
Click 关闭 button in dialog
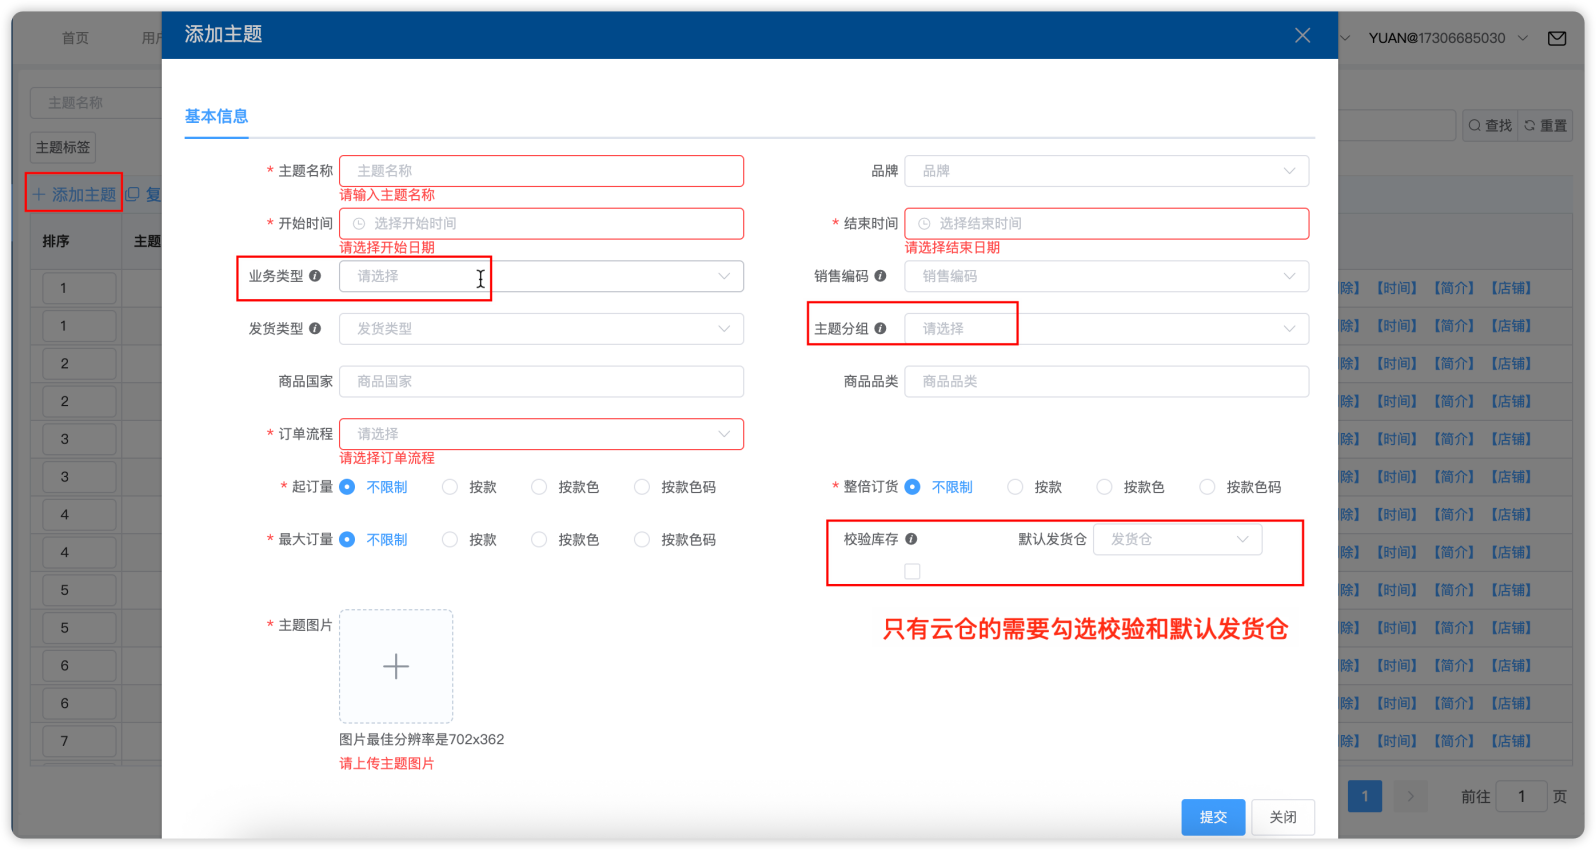tap(1283, 817)
